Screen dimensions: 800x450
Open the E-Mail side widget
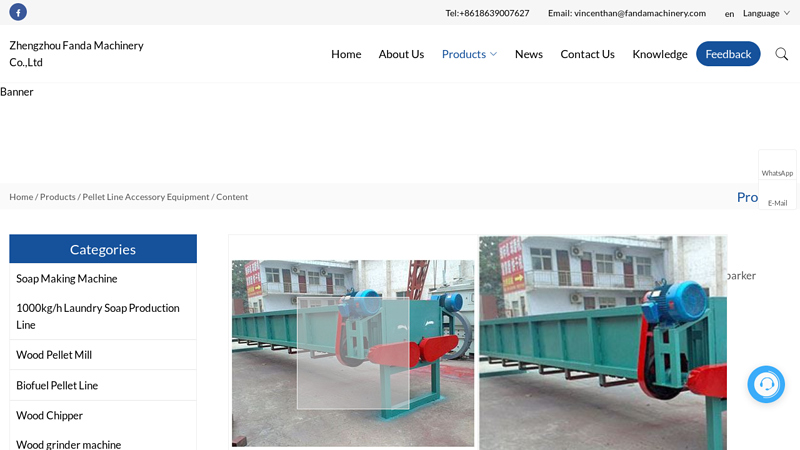[x=777, y=195]
